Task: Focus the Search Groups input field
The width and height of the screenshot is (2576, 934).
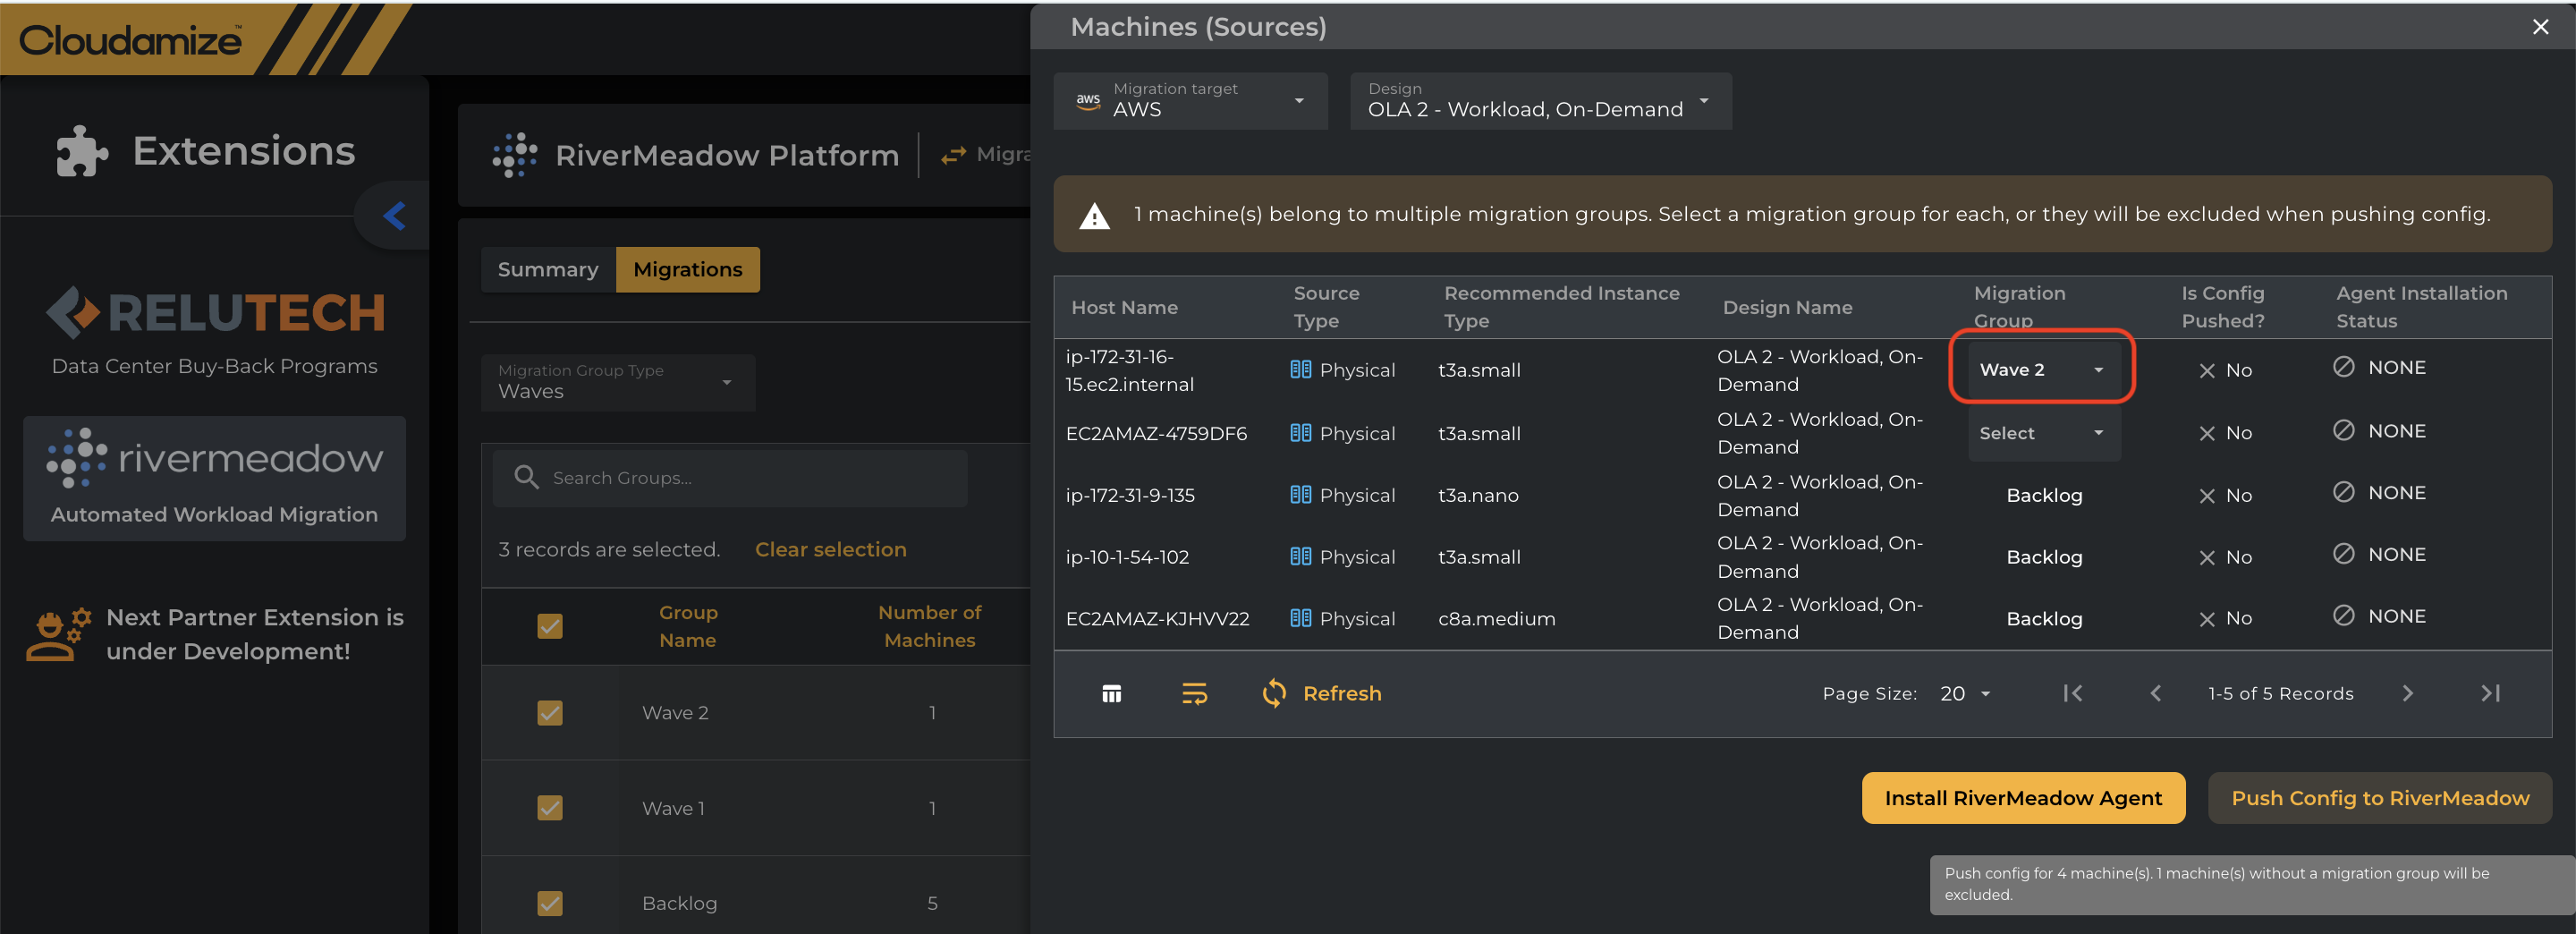Action: [x=730, y=478]
